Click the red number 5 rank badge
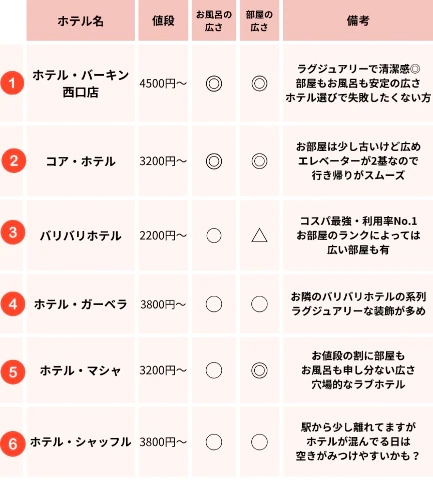 [13, 372]
